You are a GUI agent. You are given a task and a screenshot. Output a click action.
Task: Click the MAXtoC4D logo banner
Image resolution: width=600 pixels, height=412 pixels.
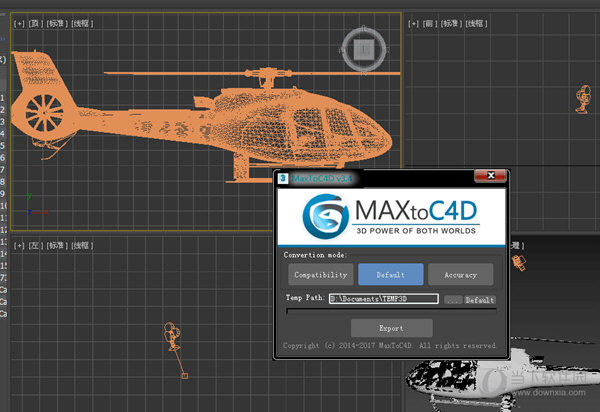[x=391, y=217]
